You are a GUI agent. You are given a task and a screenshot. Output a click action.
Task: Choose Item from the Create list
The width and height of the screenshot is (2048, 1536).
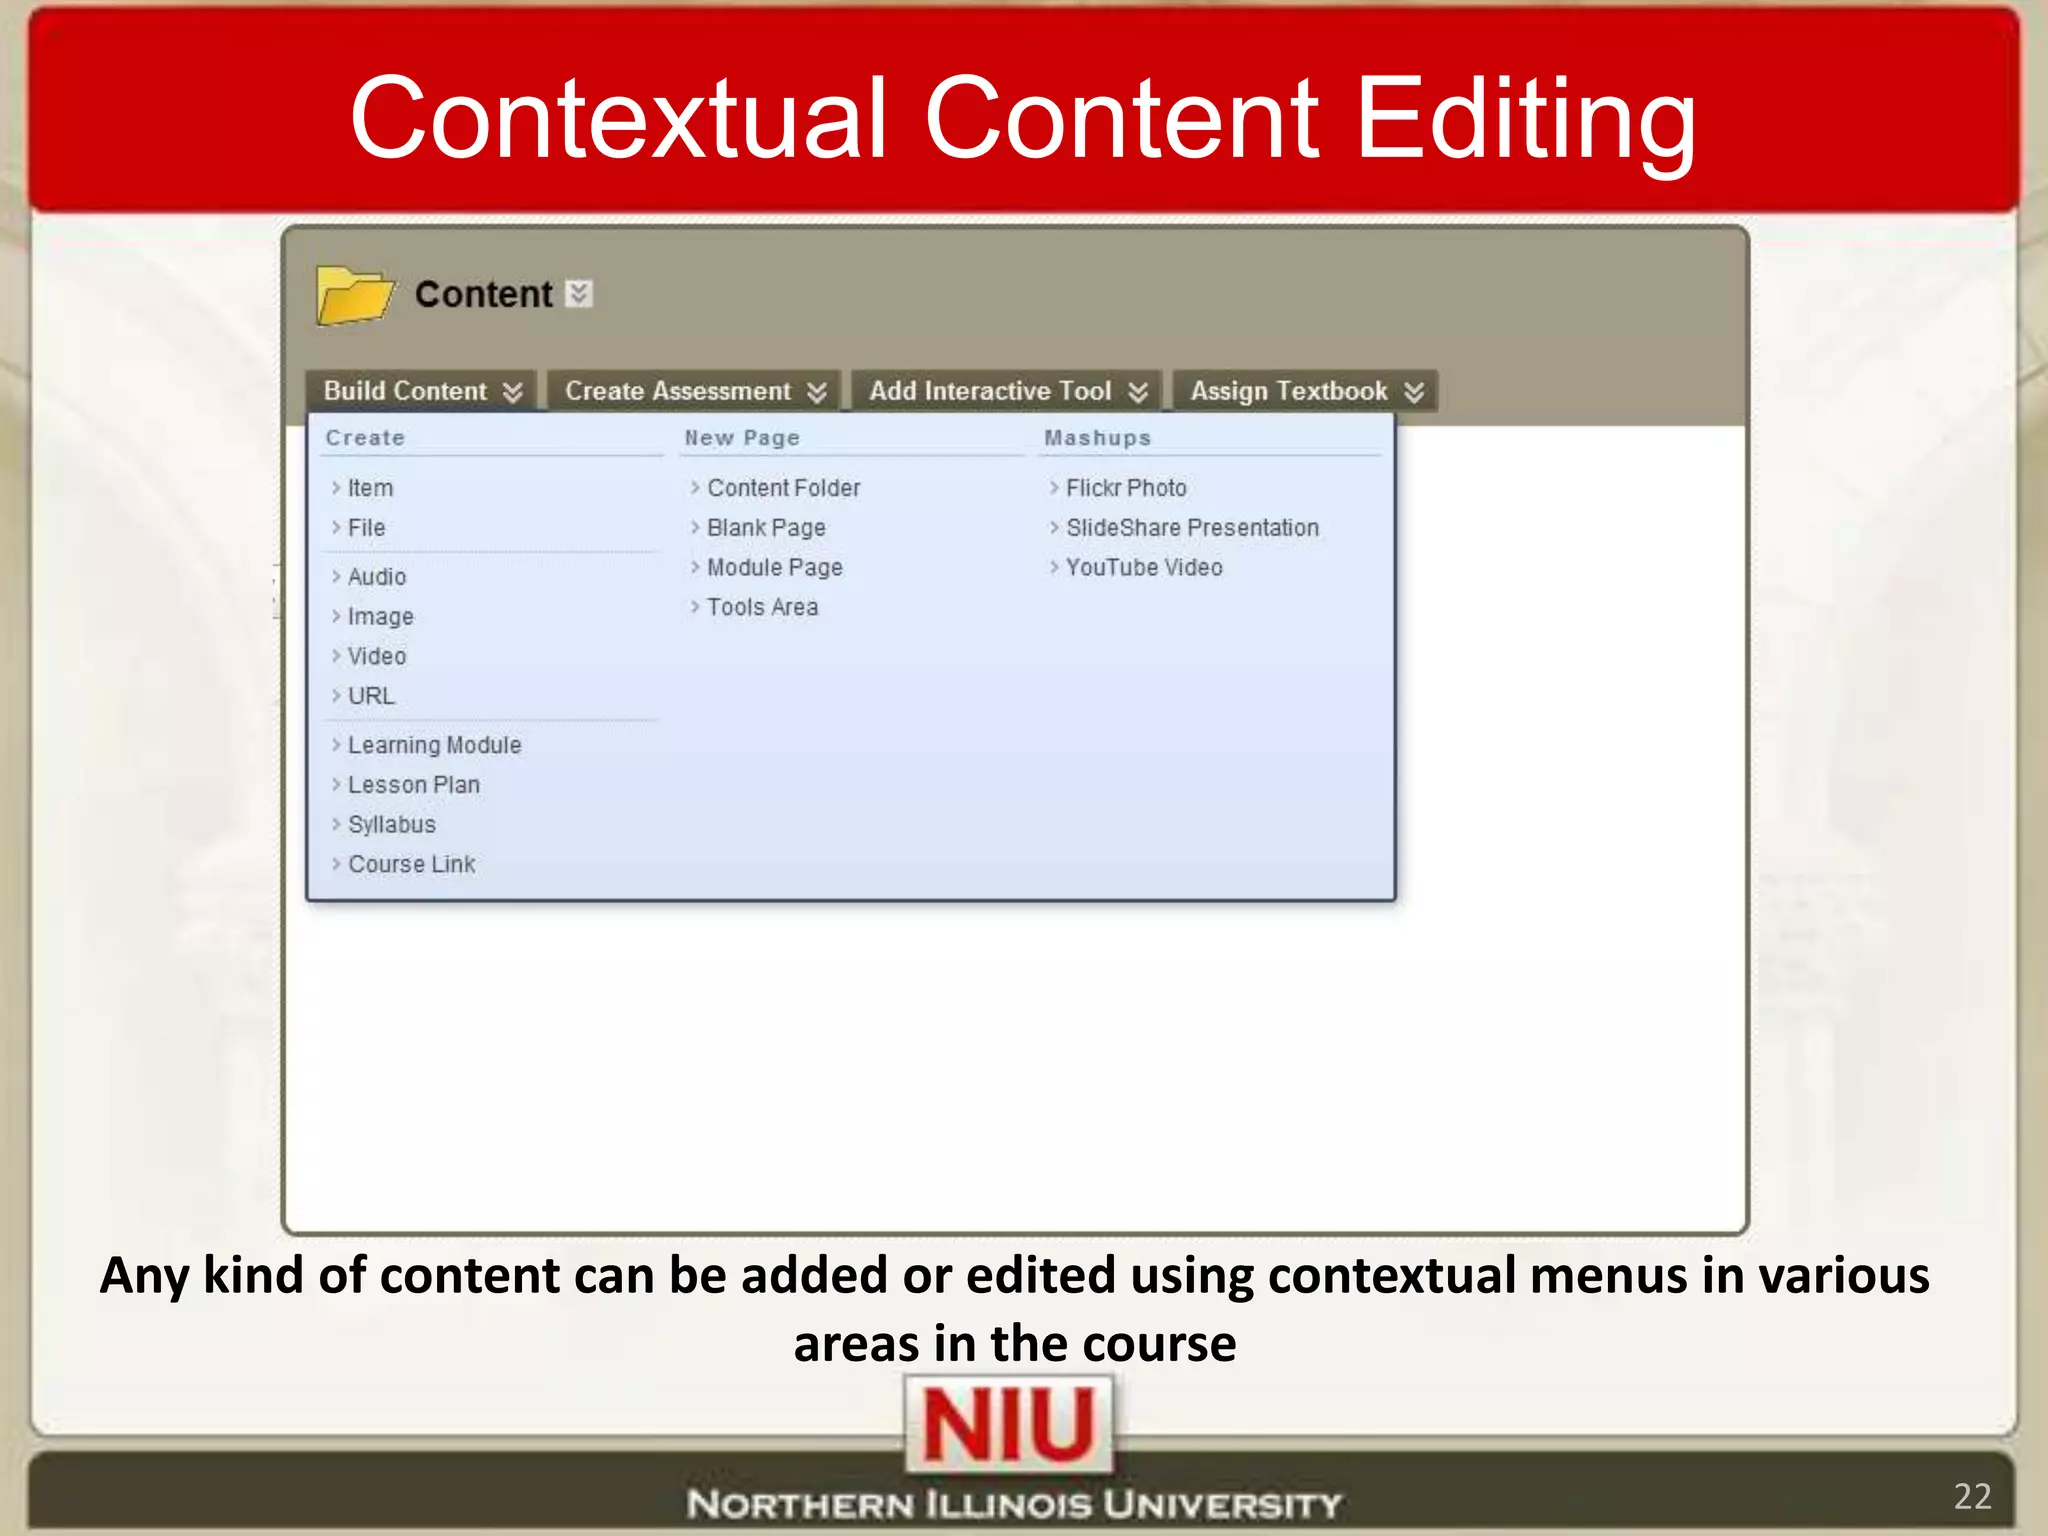tap(370, 488)
